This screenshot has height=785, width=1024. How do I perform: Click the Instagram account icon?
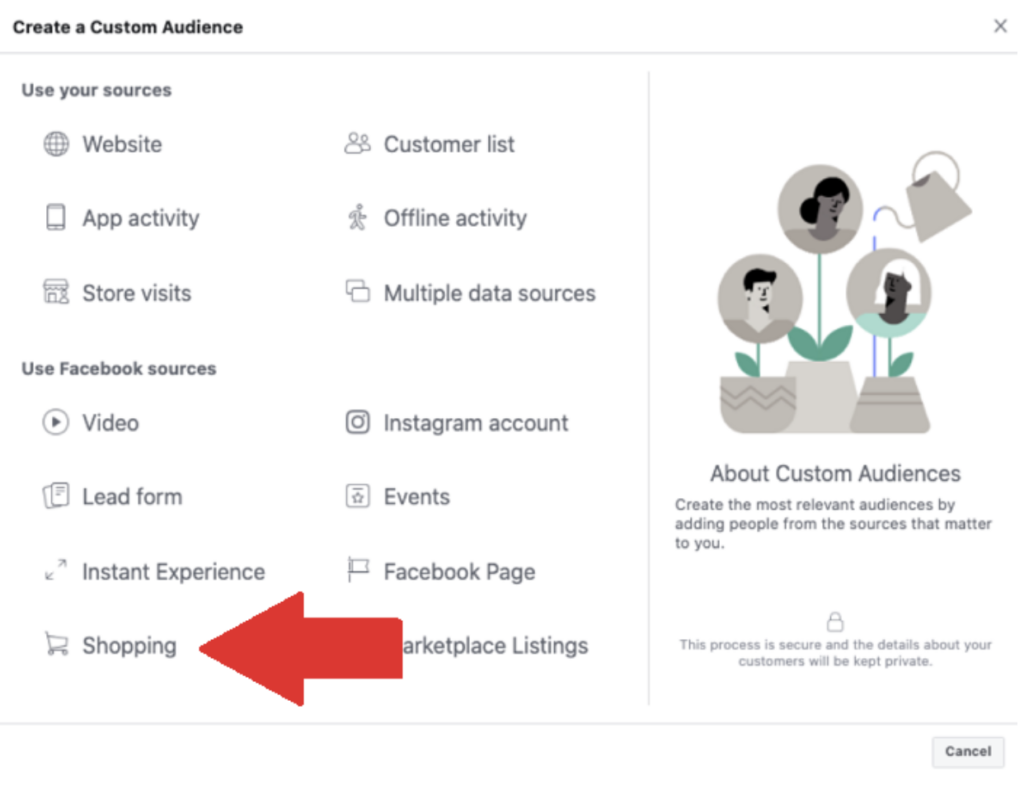point(356,422)
